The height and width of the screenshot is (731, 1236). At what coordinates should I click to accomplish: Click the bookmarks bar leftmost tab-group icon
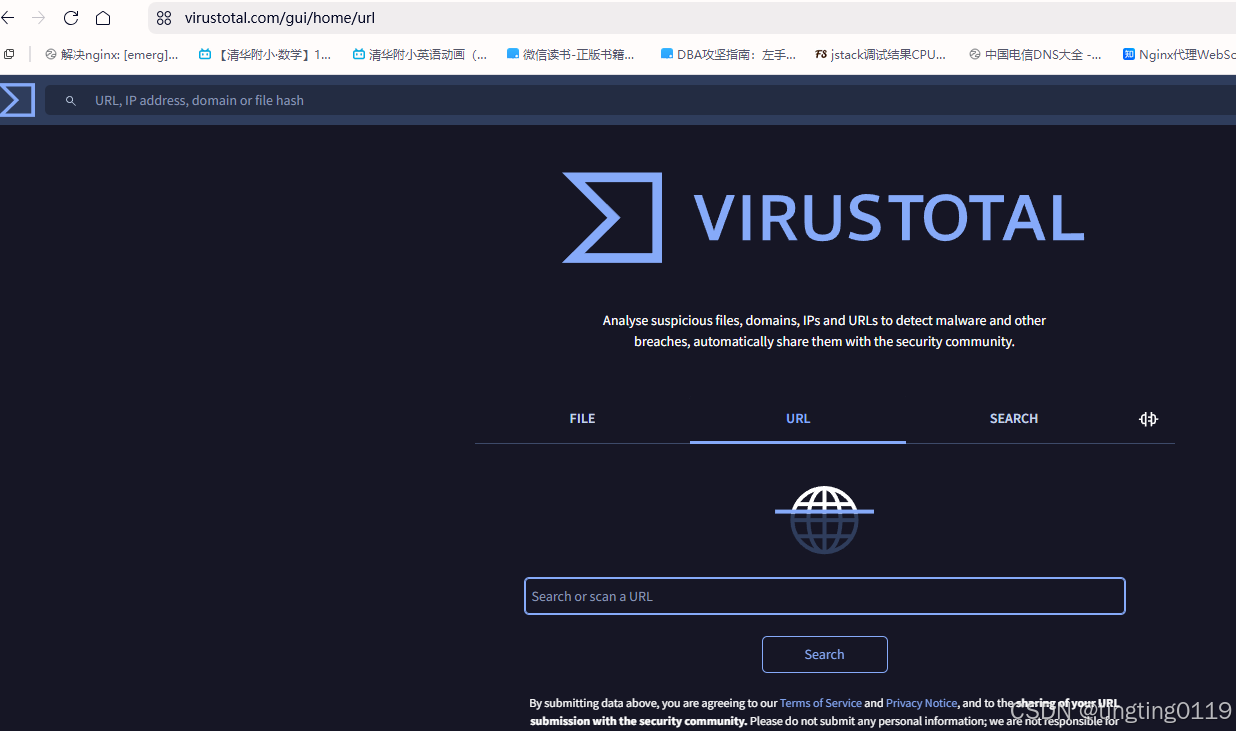(x=9, y=55)
